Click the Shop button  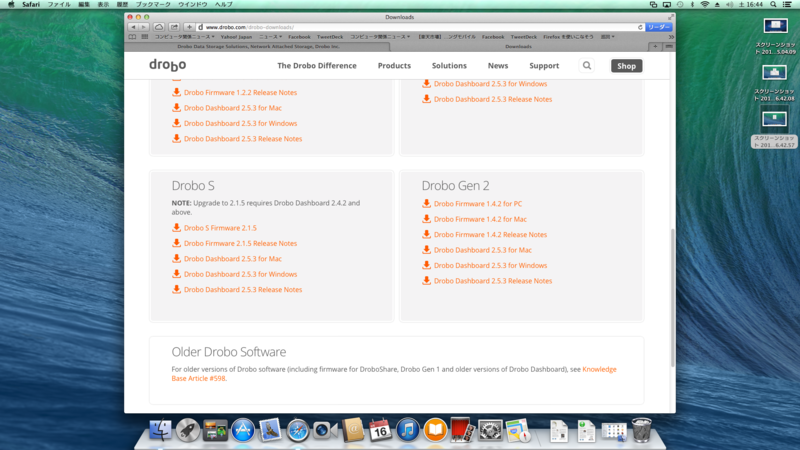[x=626, y=66]
